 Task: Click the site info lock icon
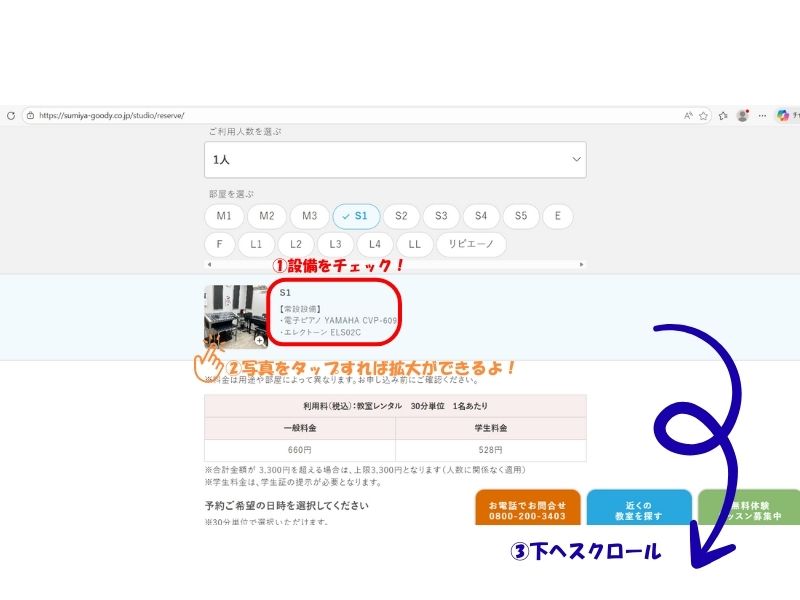point(29,116)
